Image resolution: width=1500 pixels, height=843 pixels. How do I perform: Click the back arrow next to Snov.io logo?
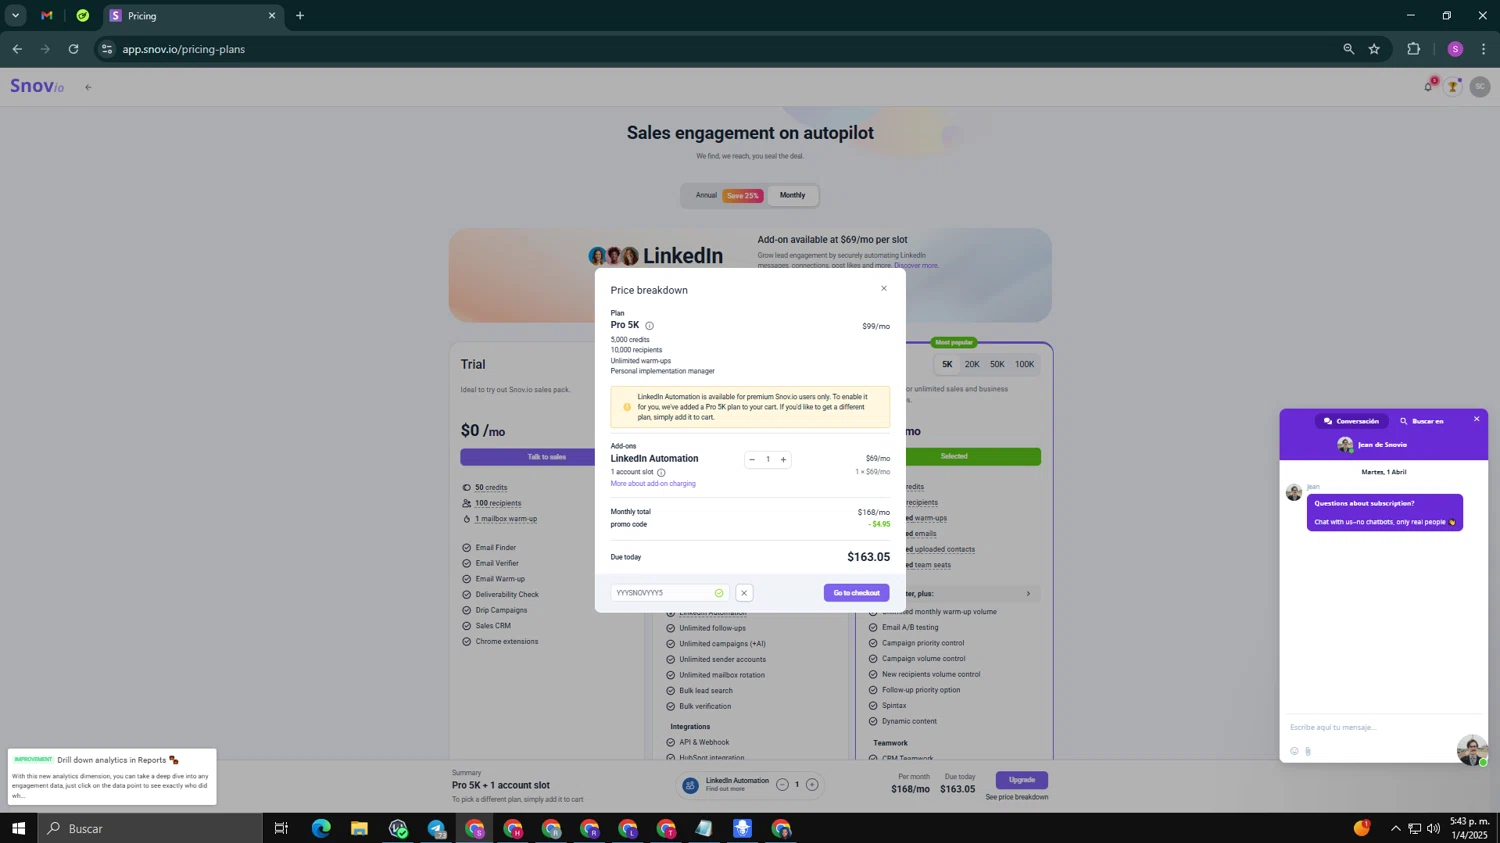88,88
